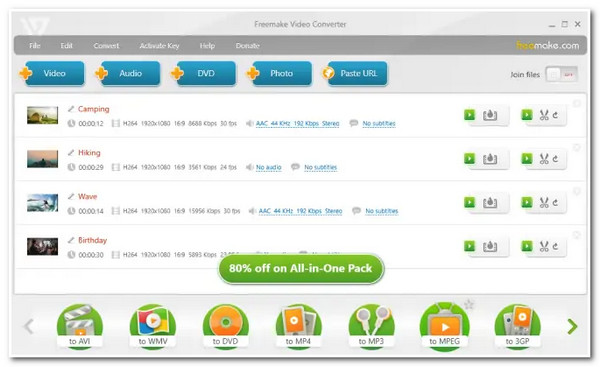The height and width of the screenshot is (367, 600).
Task: Click the pencil rename icon next to Birthday
Action: click(x=71, y=240)
